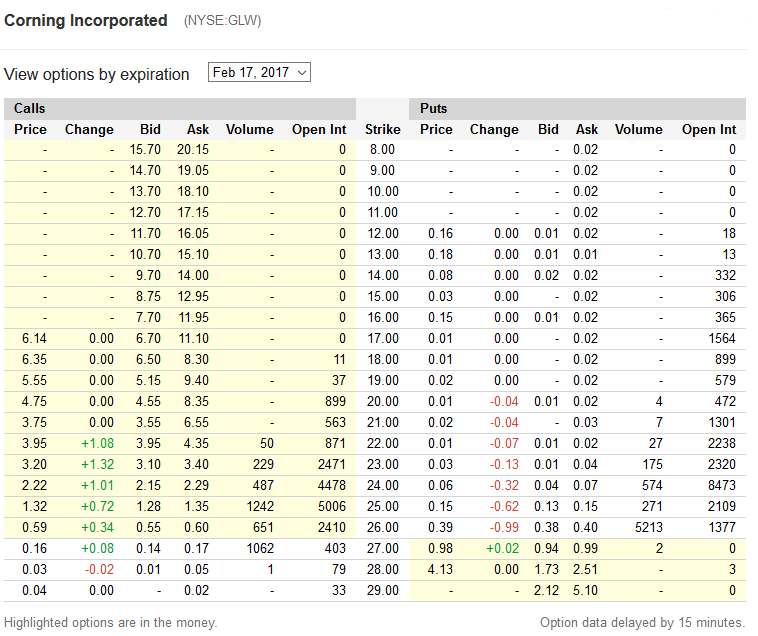
Task: Select put open interest 579
Action: click(x=726, y=381)
